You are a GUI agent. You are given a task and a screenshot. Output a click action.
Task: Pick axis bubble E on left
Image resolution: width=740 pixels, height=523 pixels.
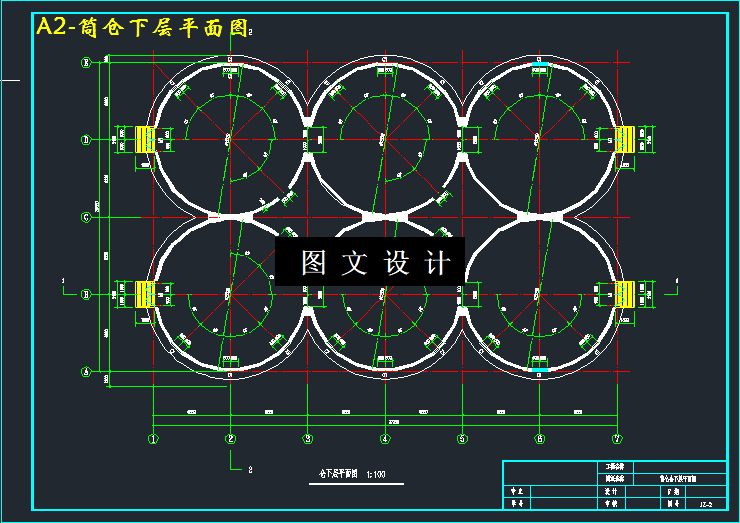pos(86,62)
